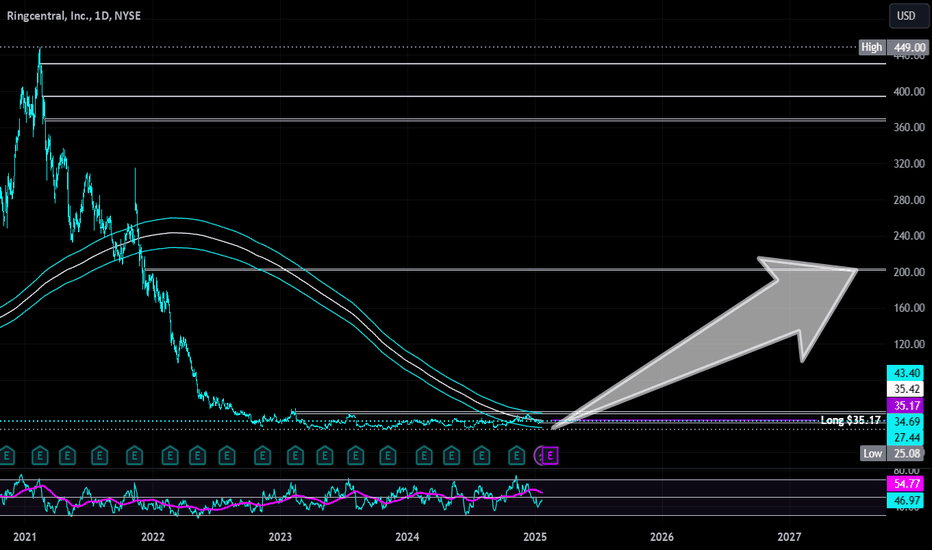
Task: Click the purple 35.17 price label
Action: point(906,406)
